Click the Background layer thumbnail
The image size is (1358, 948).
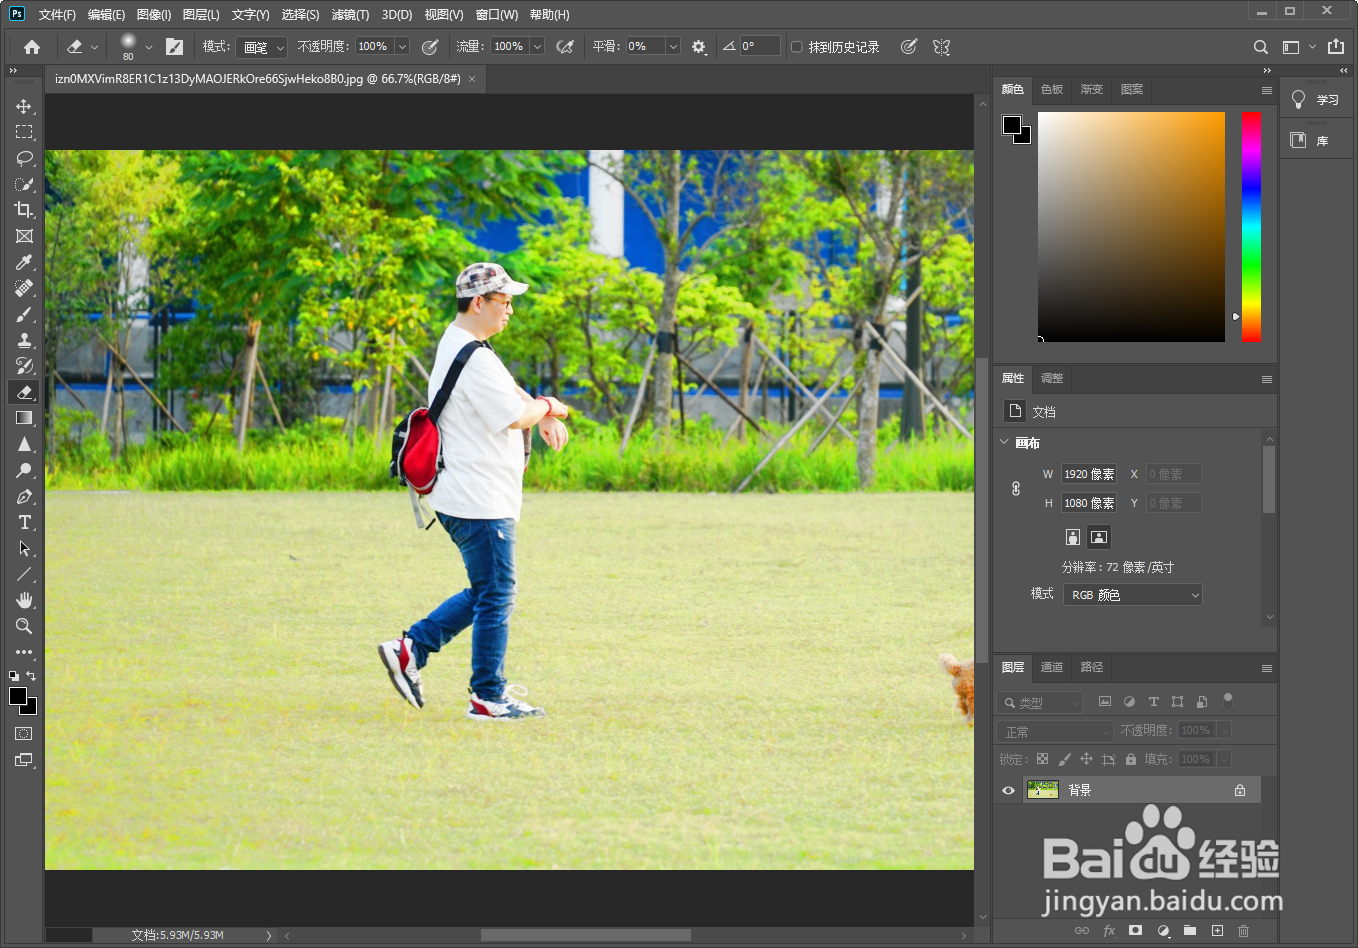1043,790
